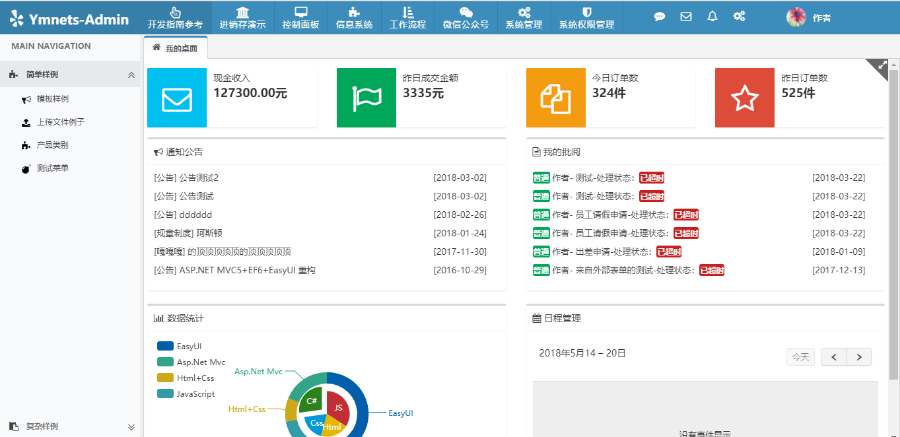Image resolution: width=900 pixels, height=437 pixels.
Task: Click the green flag tile for 昨日成交金额
Action: pyautogui.click(x=366, y=98)
